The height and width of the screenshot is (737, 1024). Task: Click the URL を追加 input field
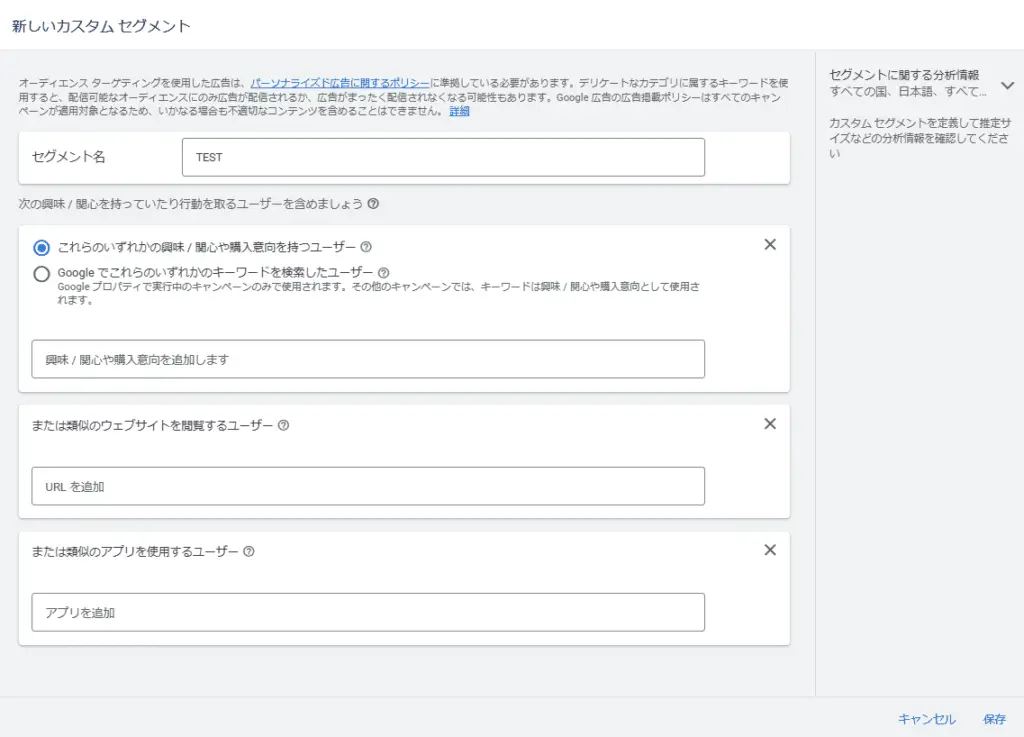point(367,485)
